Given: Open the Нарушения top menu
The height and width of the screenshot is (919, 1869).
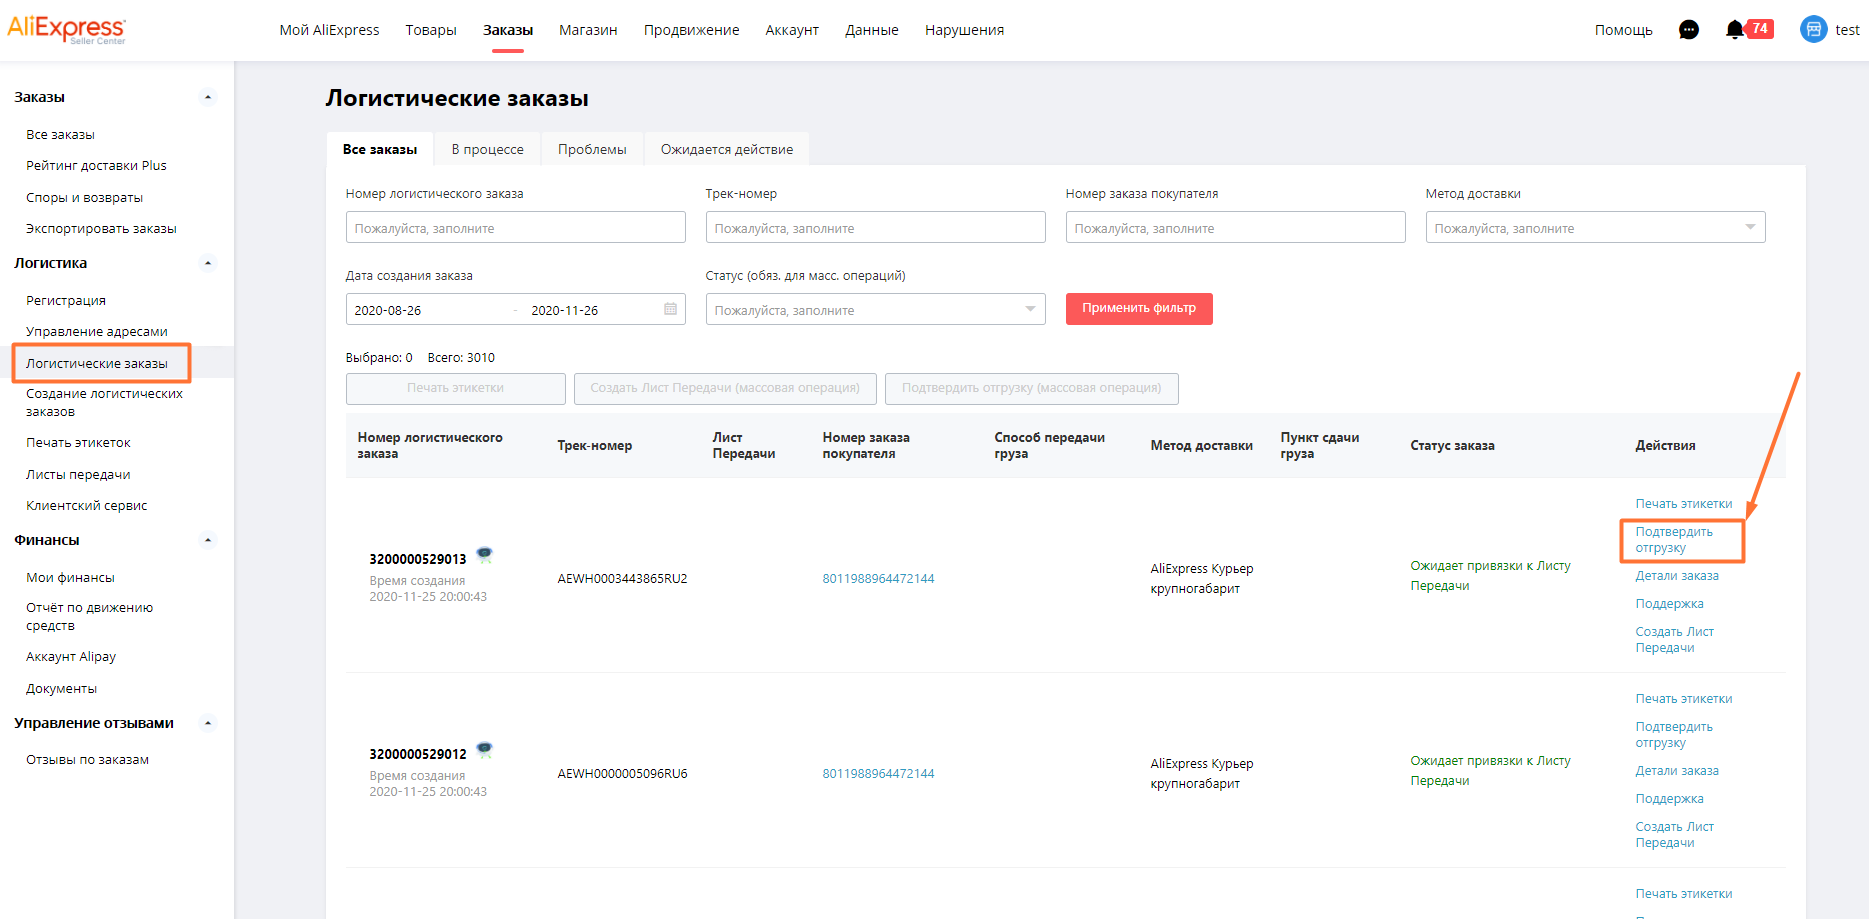Looking at the screenshot, I should pos(964,30).
